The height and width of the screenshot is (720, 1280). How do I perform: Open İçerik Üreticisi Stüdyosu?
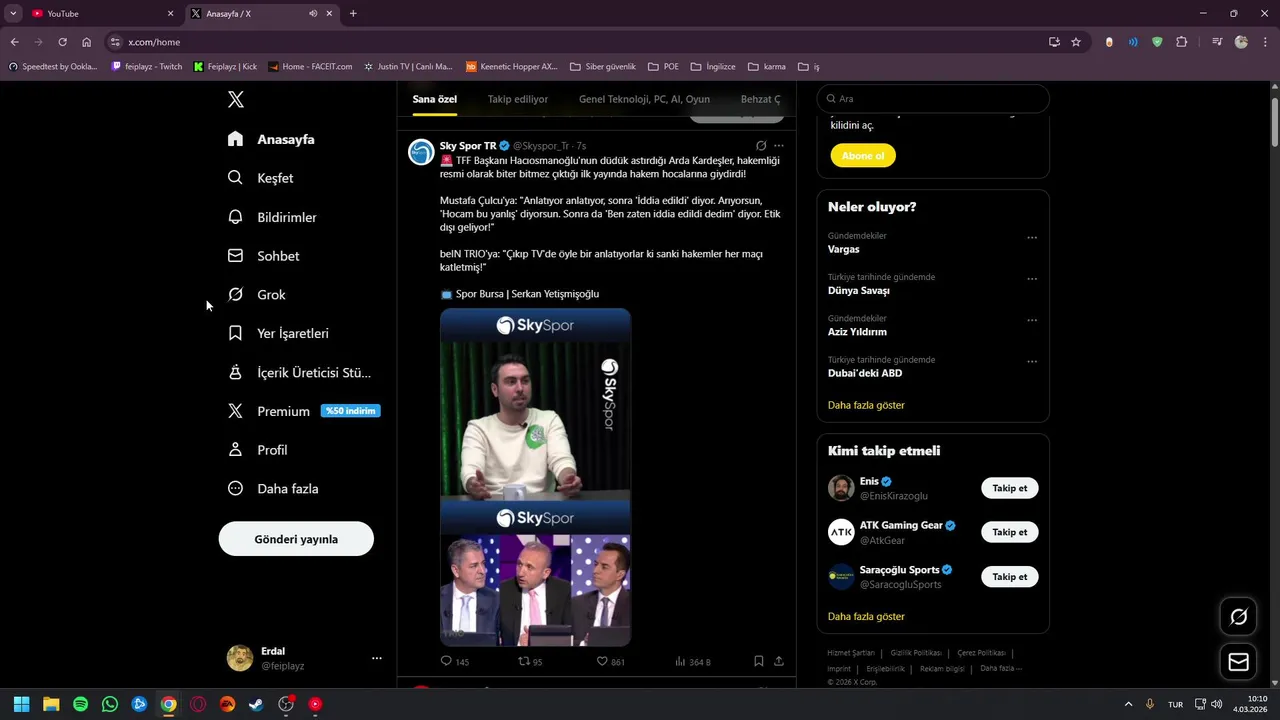(299, 372)
